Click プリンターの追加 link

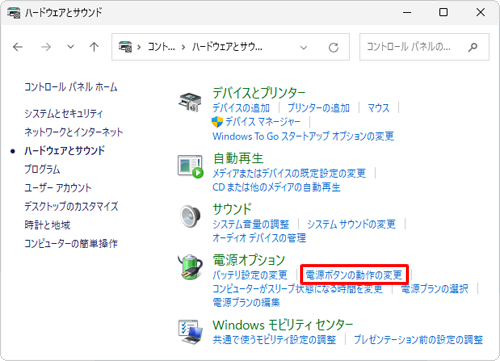click(318, 108)
